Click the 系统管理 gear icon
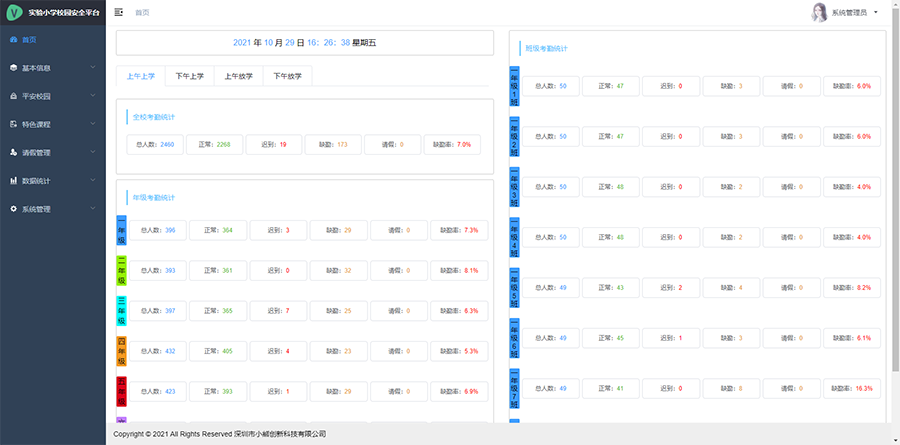The height and width of the screenshot is (445, 900). pyautogui.click(x=12, y=209)
